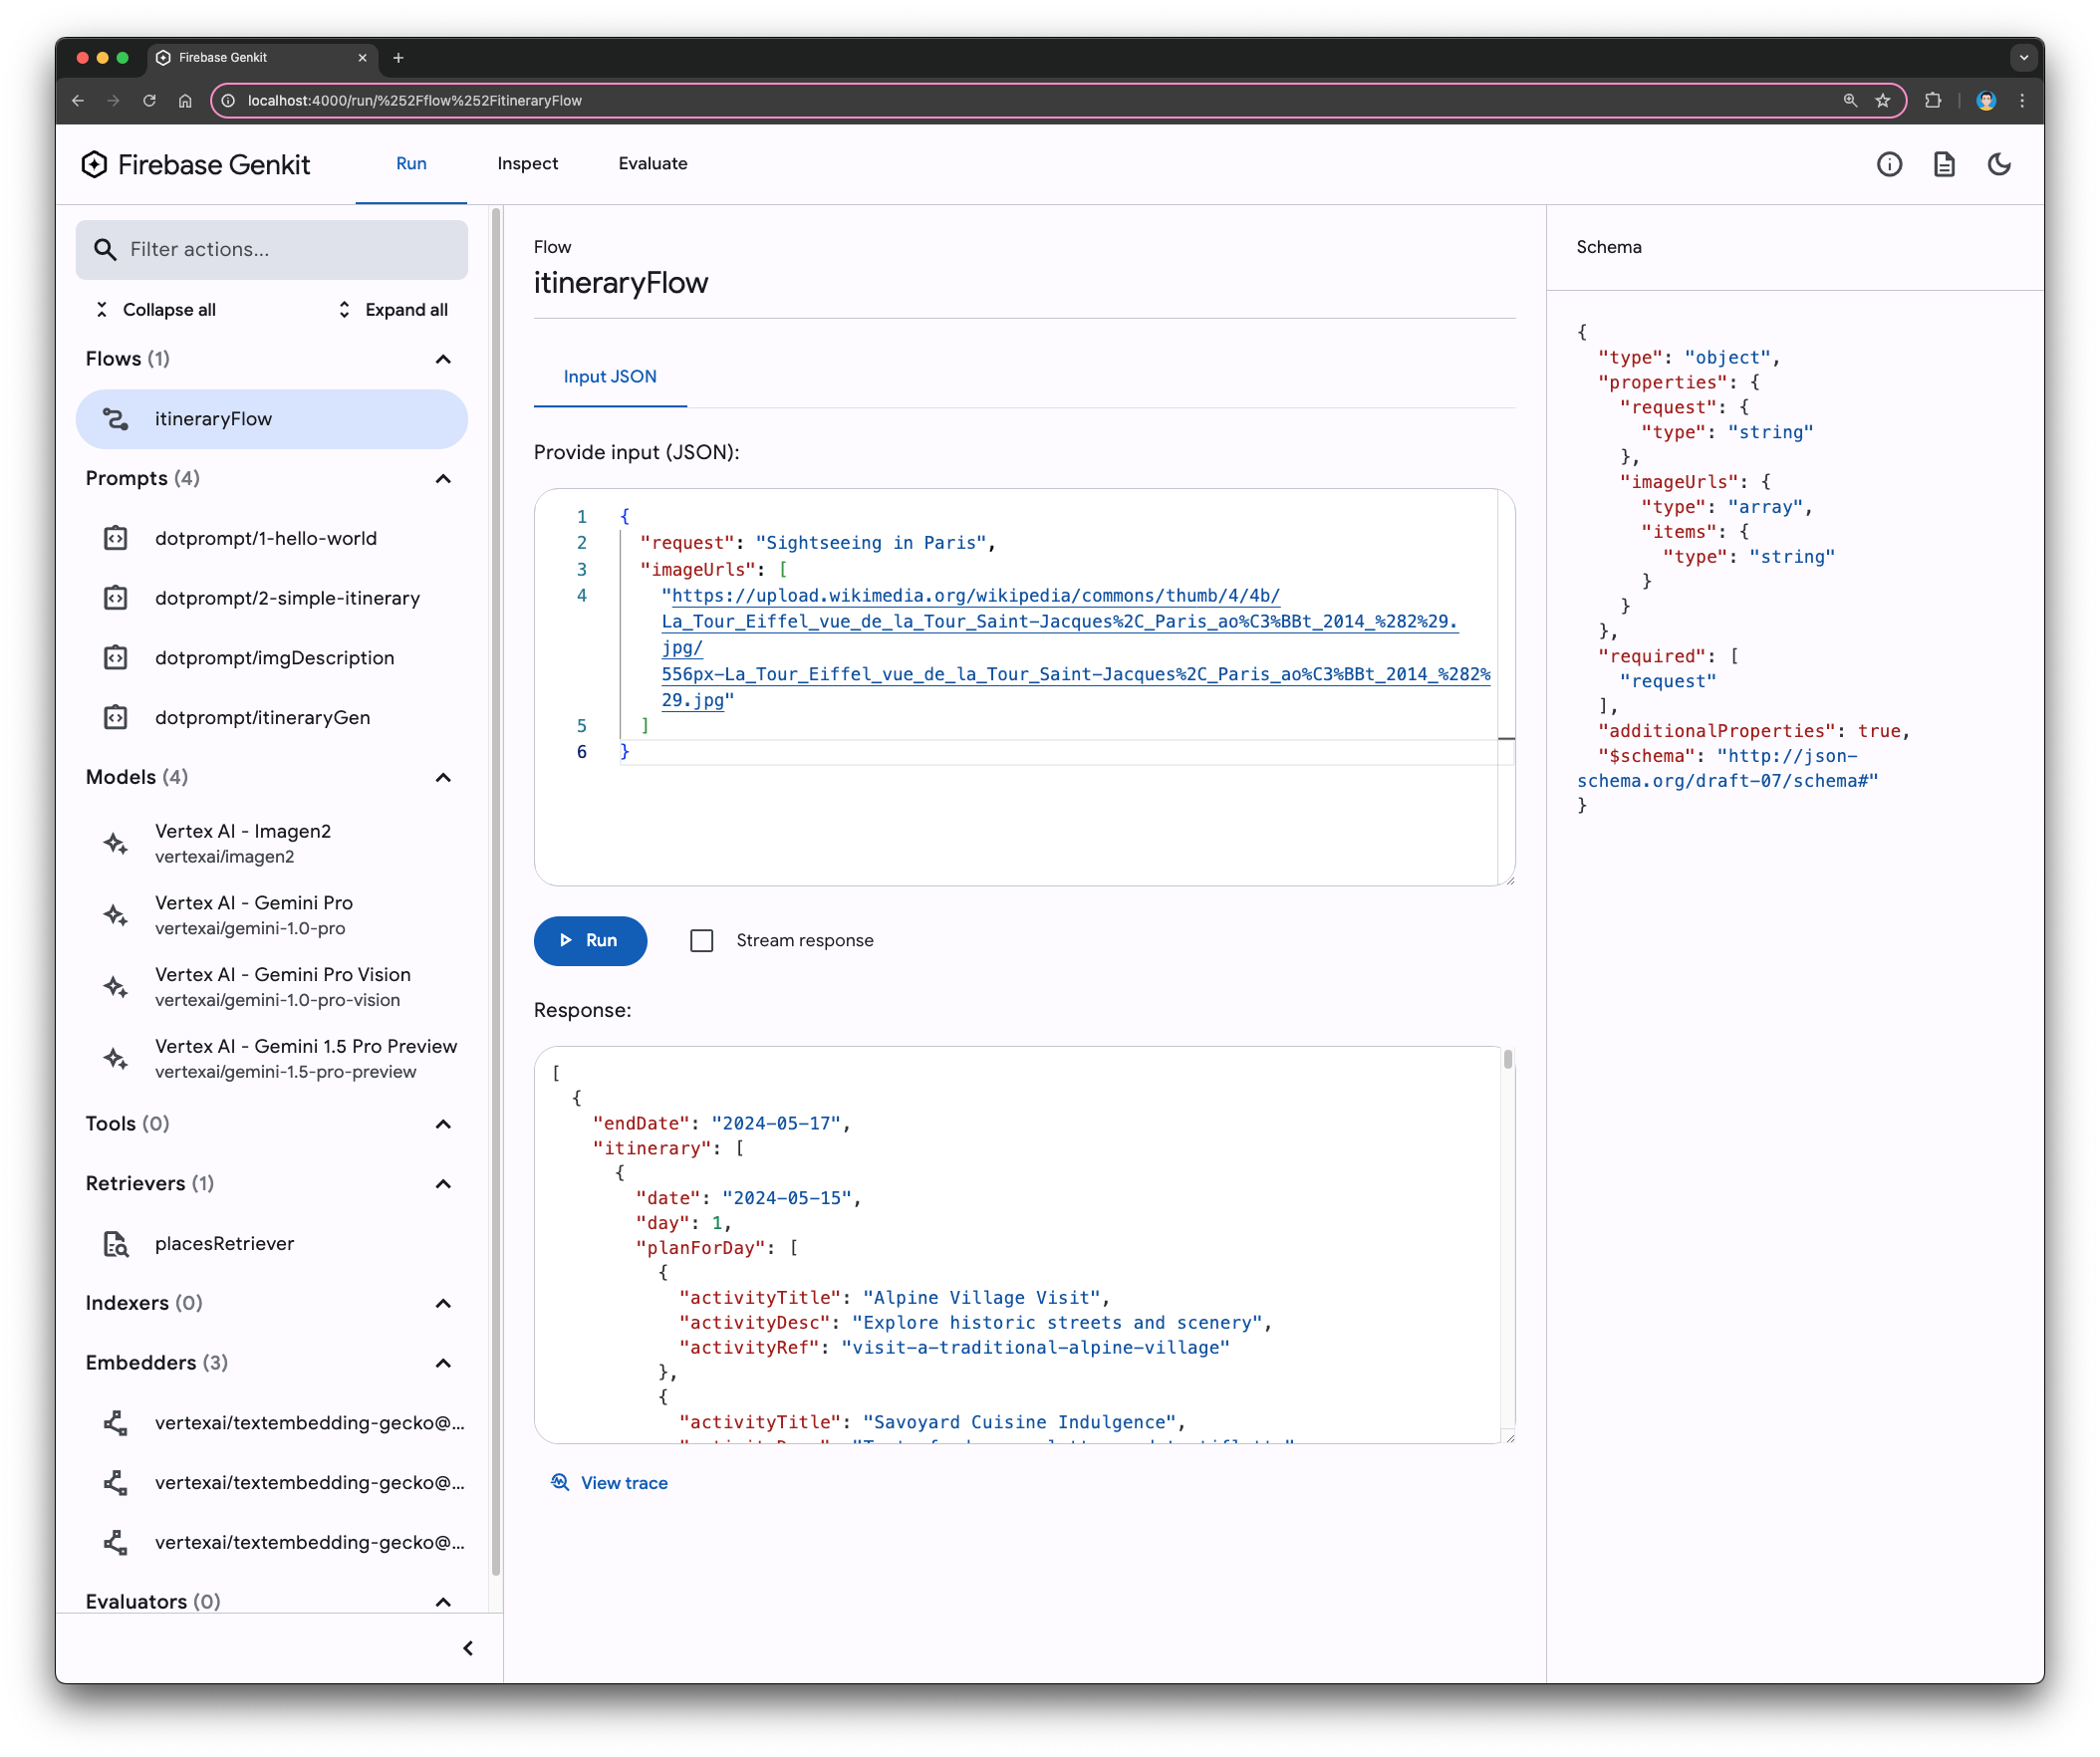2100x1757 pixels.
Task: Click inside the JSON input editor
Action: pyautogui.click(x=1024, y=687)
